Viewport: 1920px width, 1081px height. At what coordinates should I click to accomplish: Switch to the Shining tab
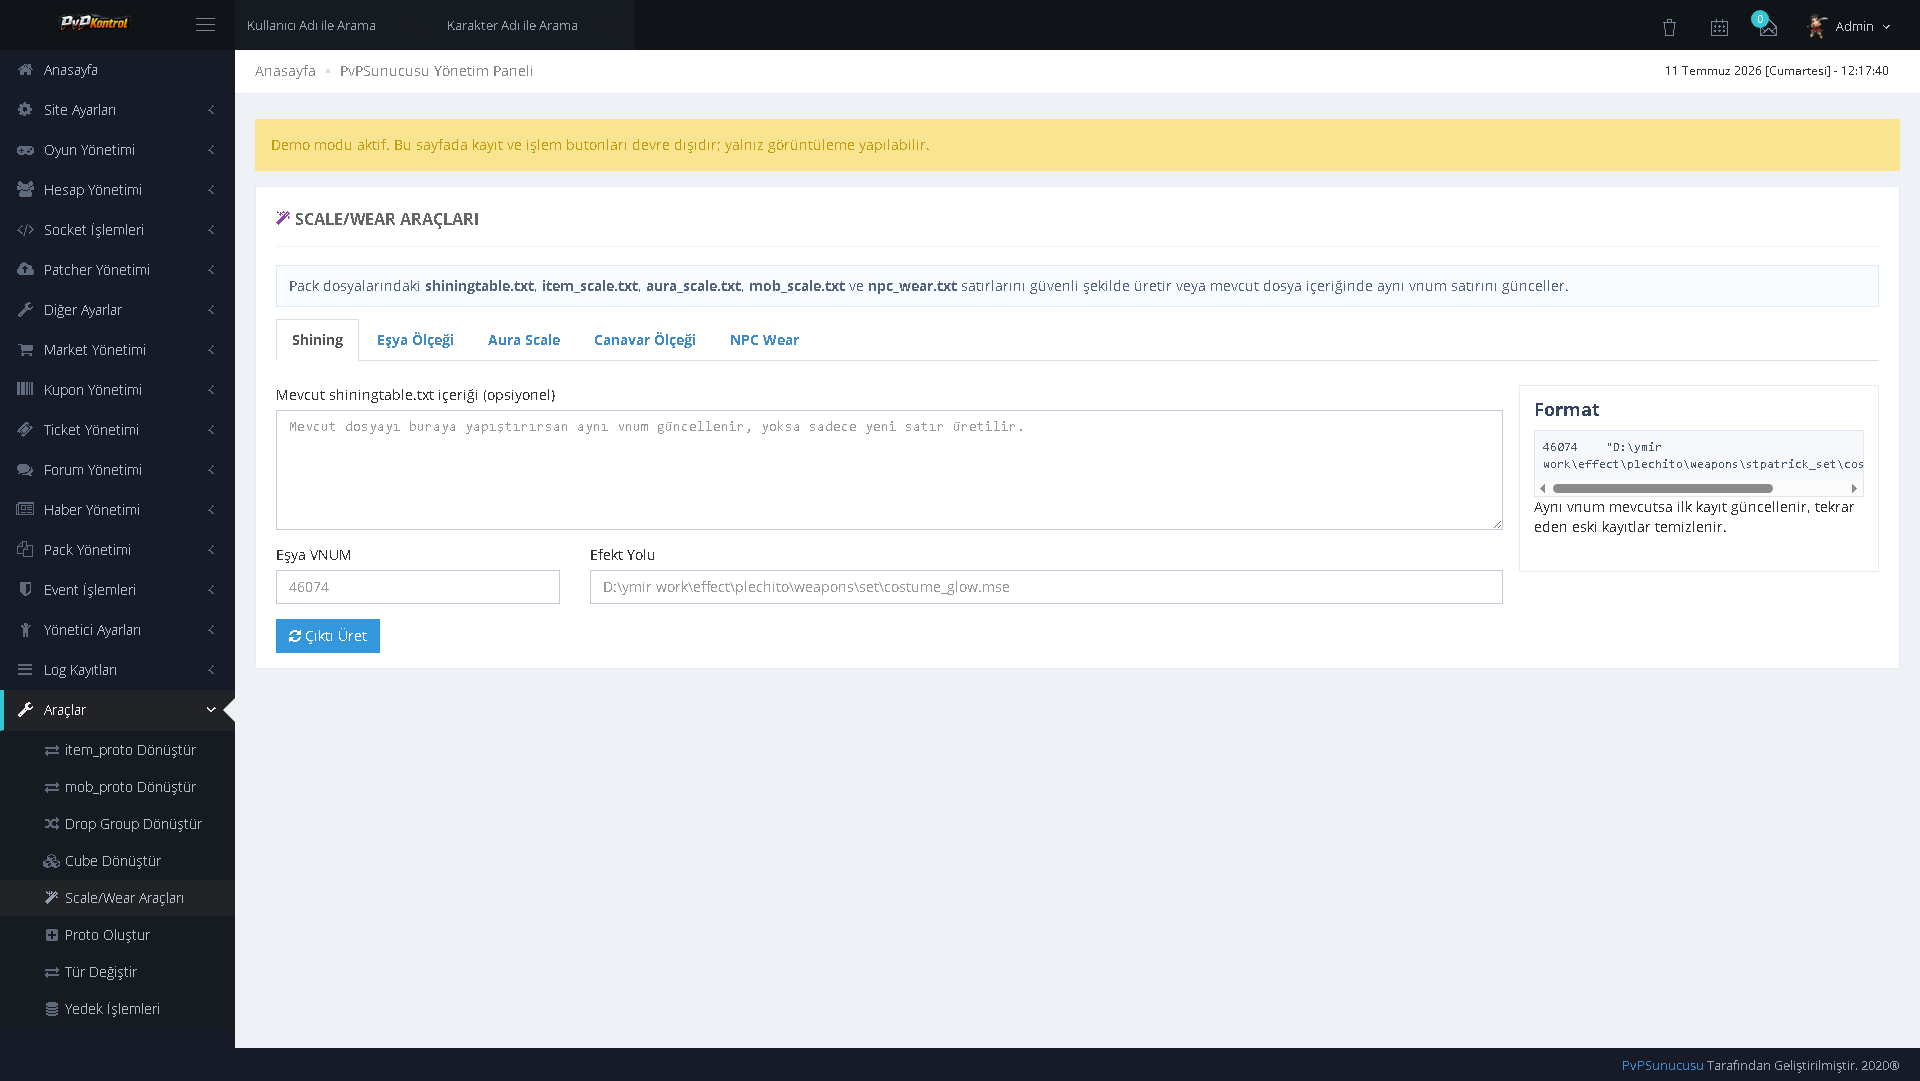point(317,340)
